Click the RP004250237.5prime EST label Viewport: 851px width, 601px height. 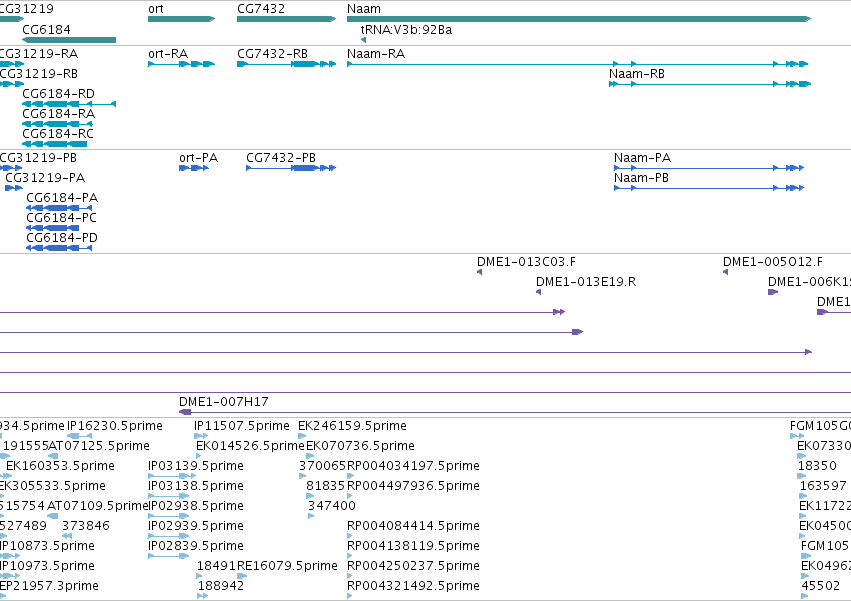(x=413, y=567)
